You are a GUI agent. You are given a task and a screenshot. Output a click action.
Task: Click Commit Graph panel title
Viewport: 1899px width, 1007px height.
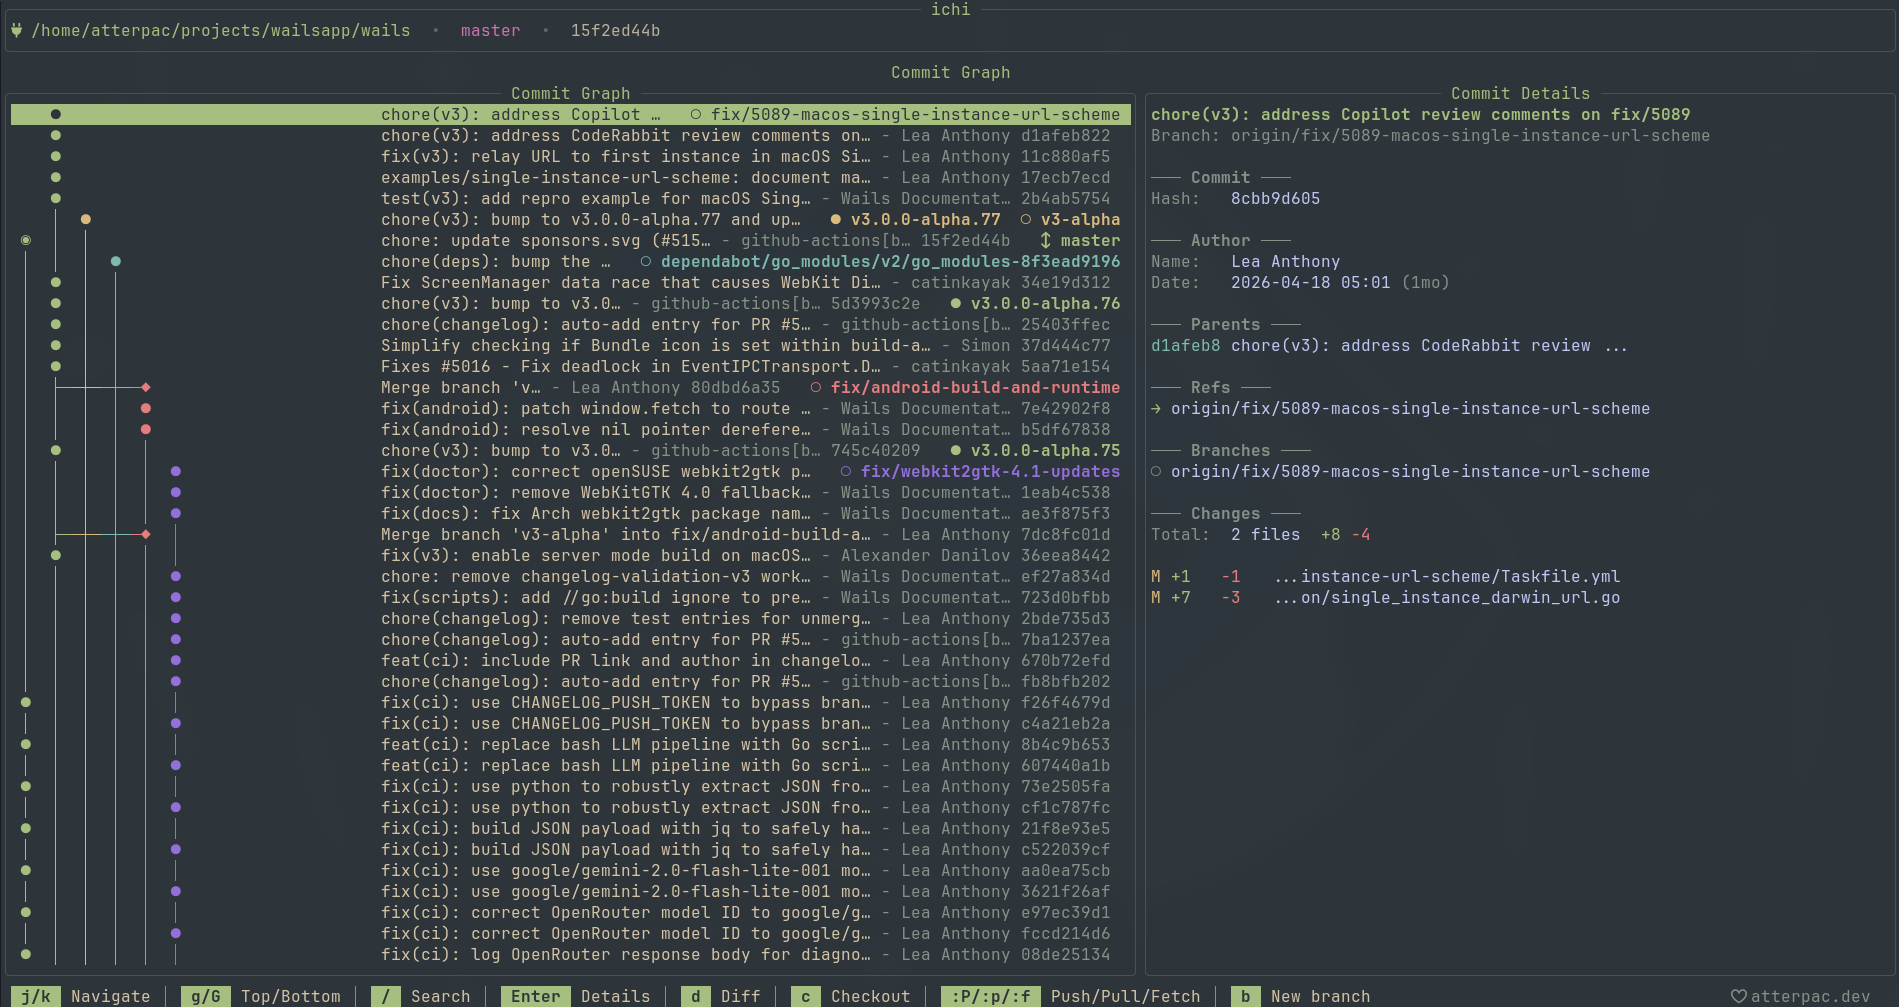(570, 93)
